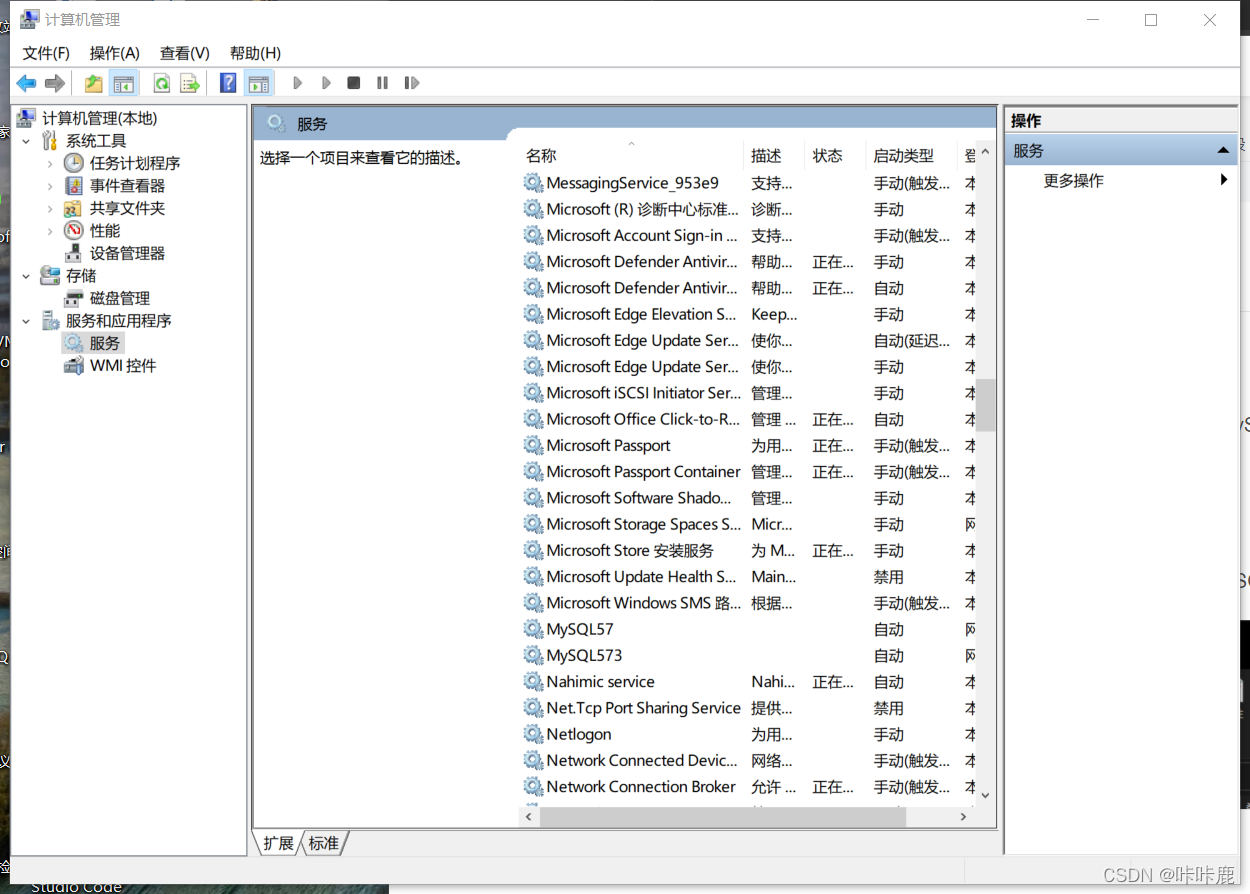This screenshot has width=1250, height=894.
Task: Select the Microsoft Passport service
Action: click(x=748, y=446)
